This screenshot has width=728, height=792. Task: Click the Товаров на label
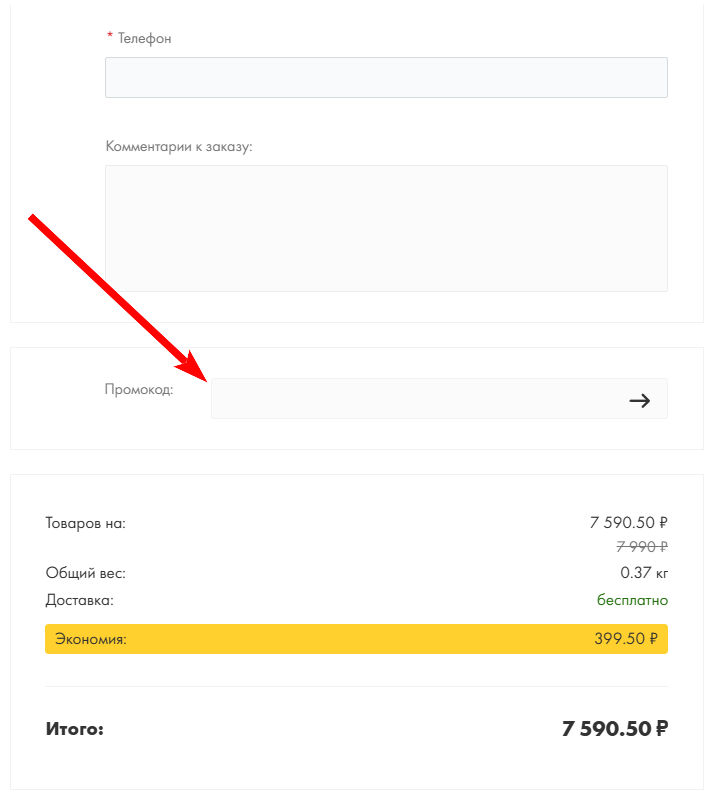pos(85,523)
